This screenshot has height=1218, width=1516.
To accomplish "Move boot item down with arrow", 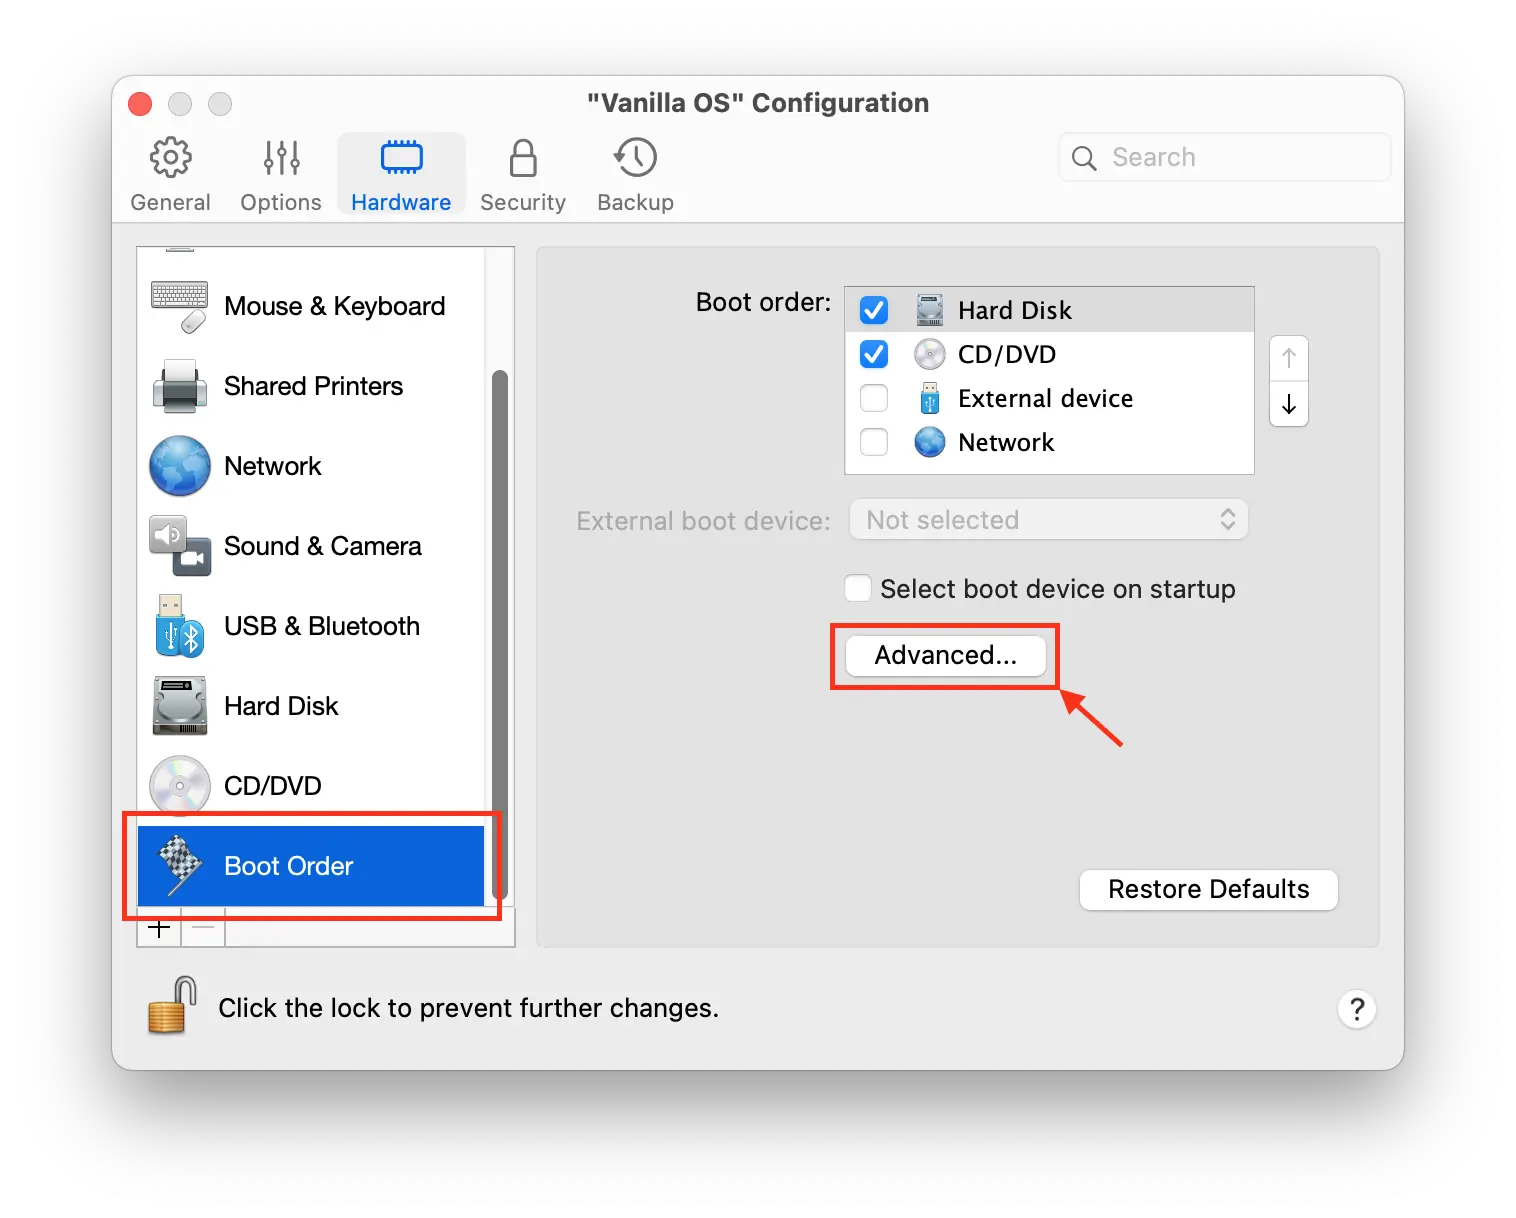I will coord(1289,404).
